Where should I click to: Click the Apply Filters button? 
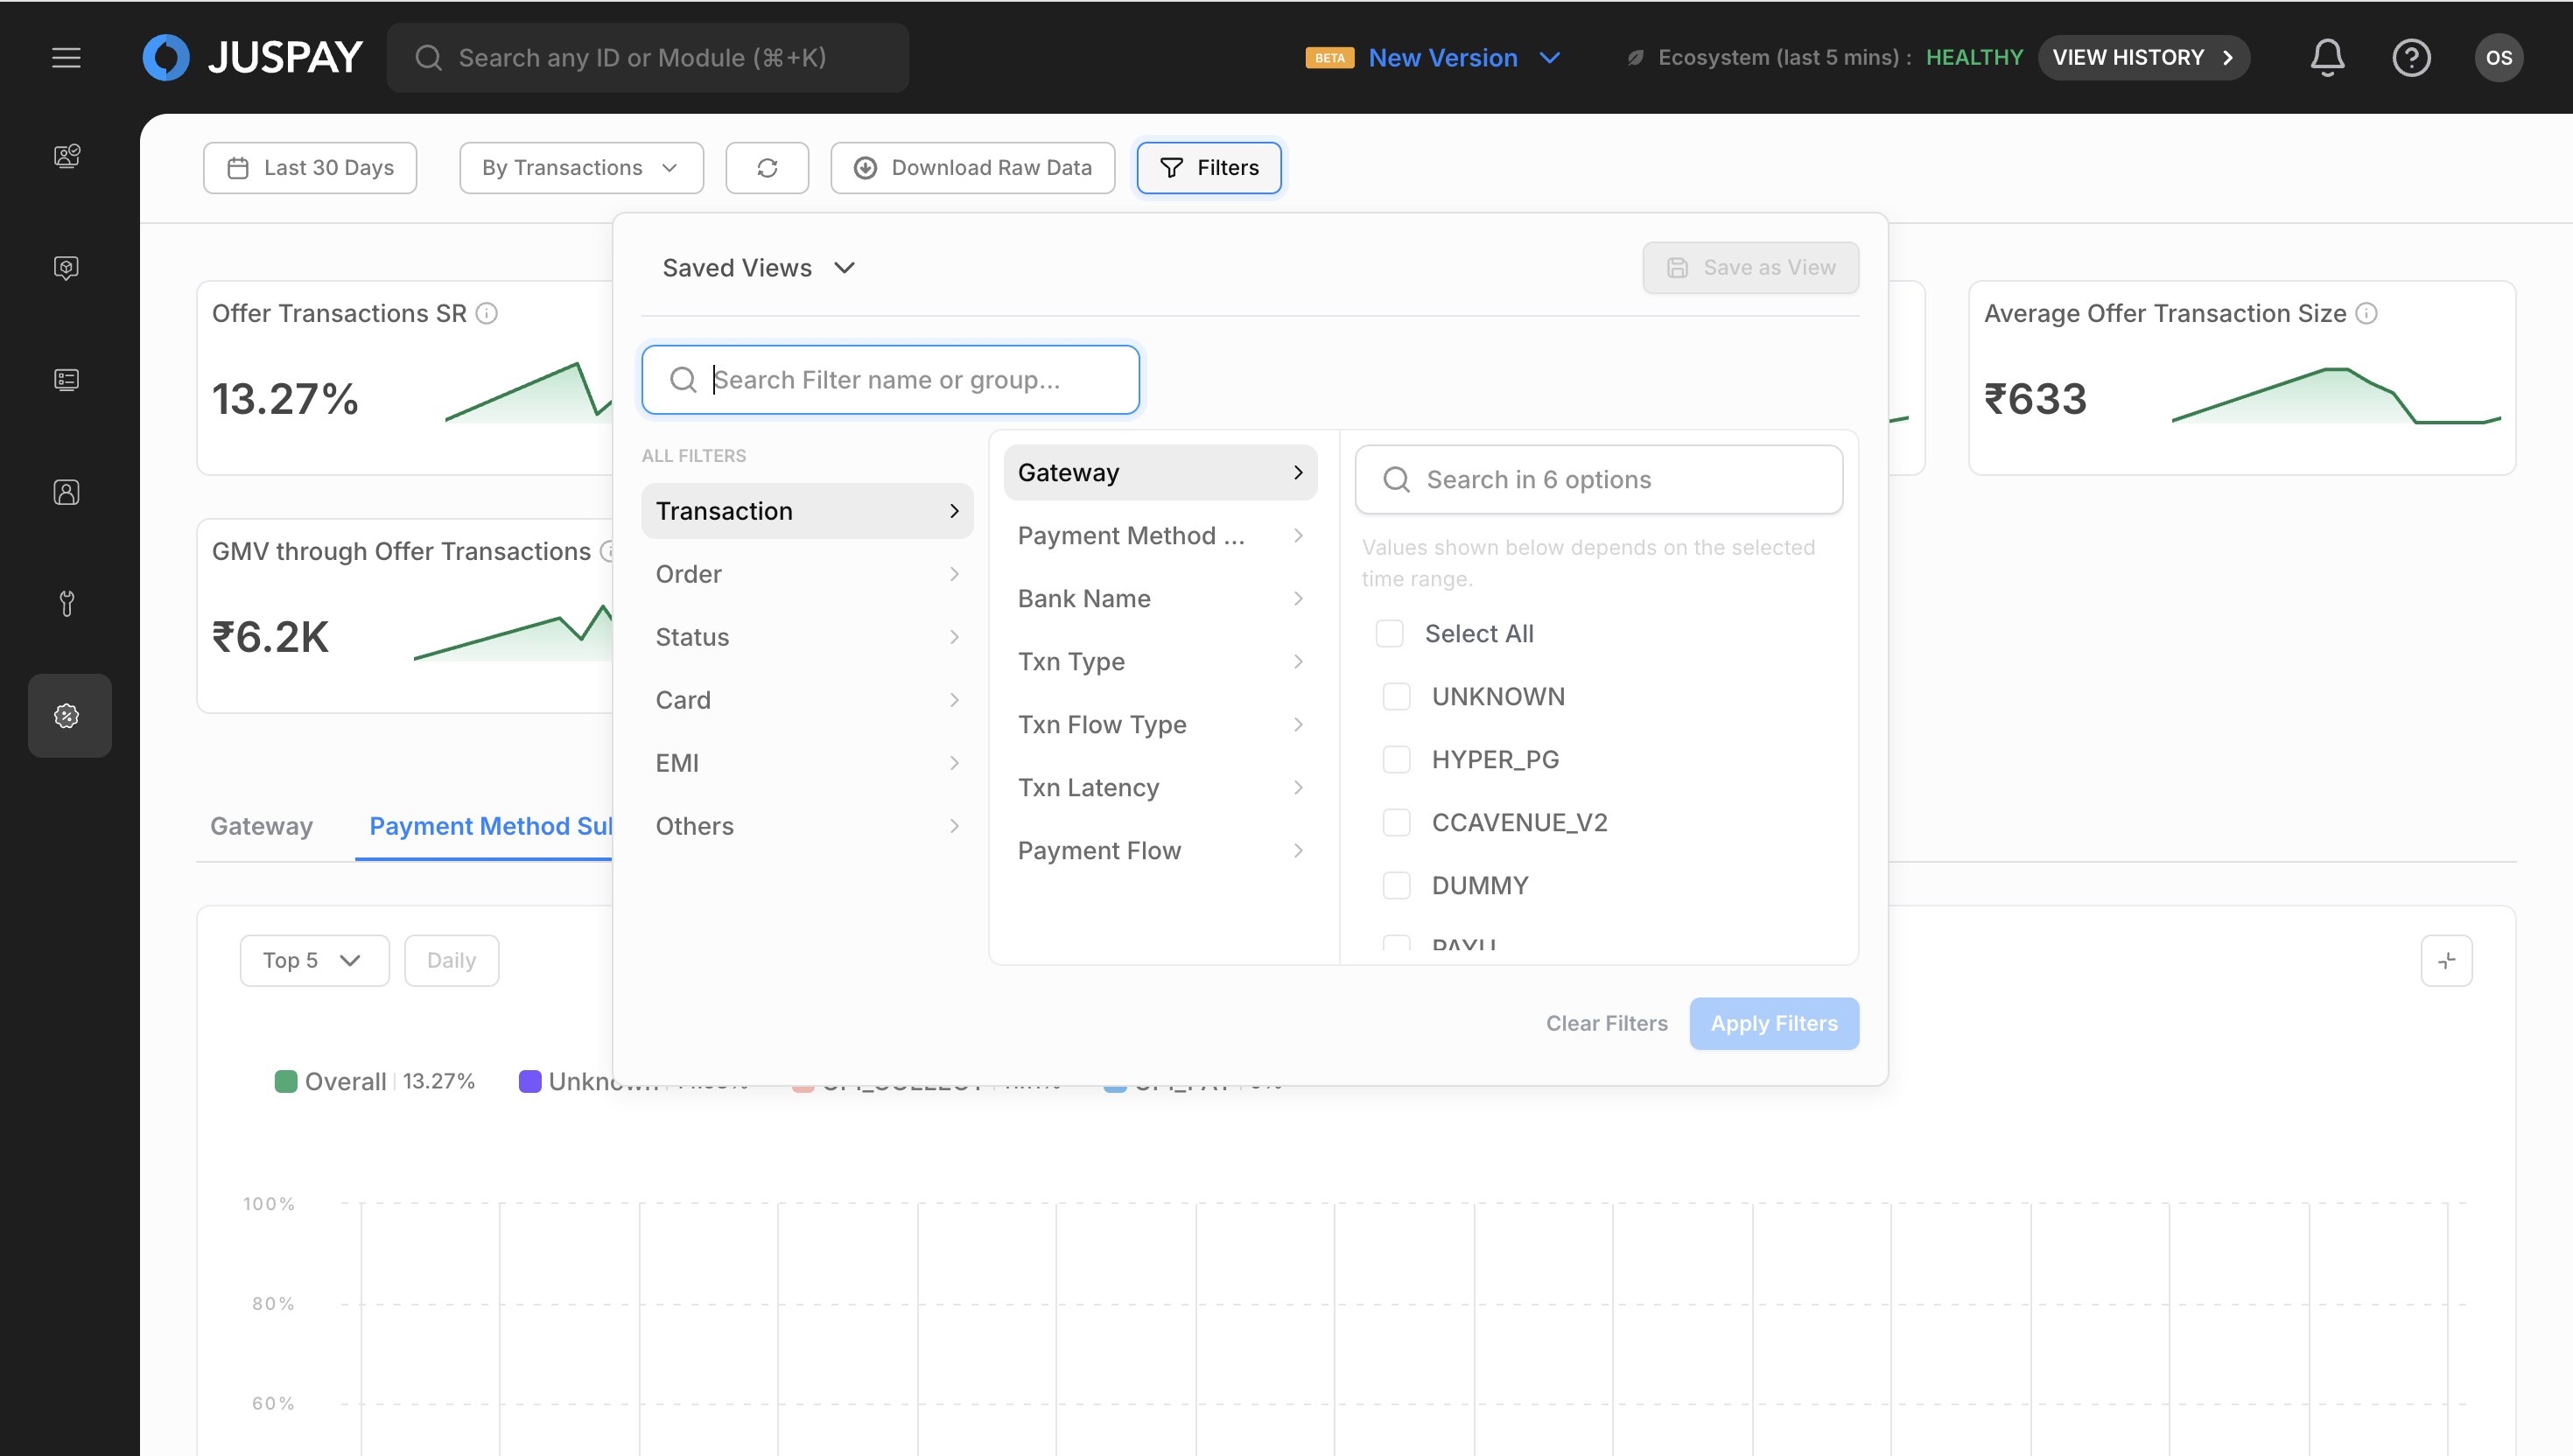click(1773, 1024)
